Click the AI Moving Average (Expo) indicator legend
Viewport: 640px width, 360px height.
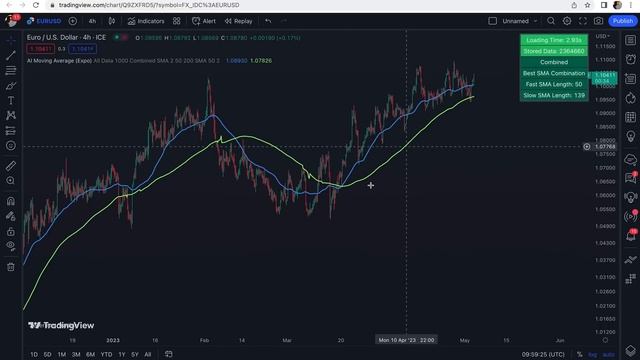pos(59,60)
